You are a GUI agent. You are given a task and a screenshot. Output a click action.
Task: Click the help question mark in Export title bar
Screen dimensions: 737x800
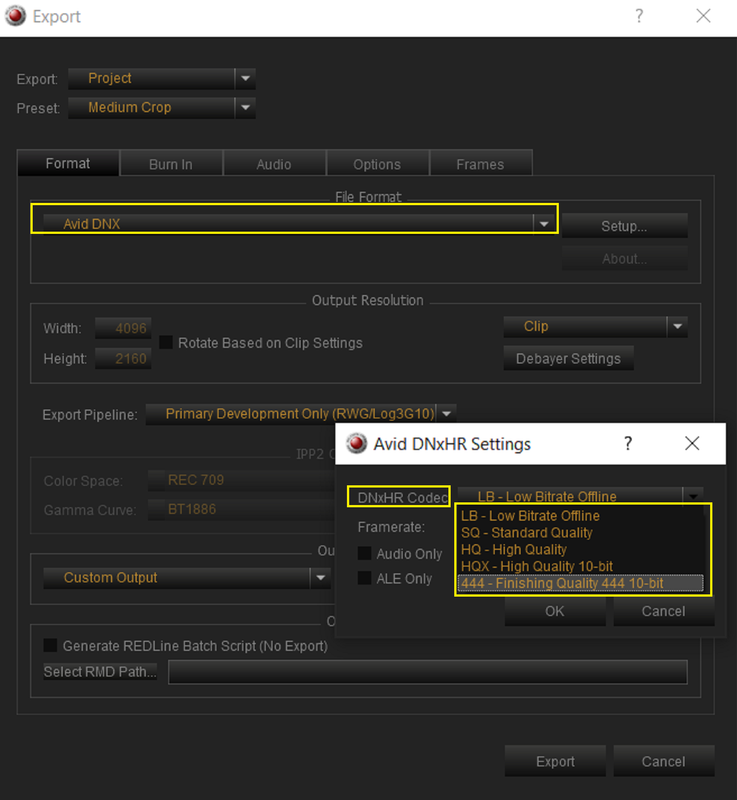(639, 16)
